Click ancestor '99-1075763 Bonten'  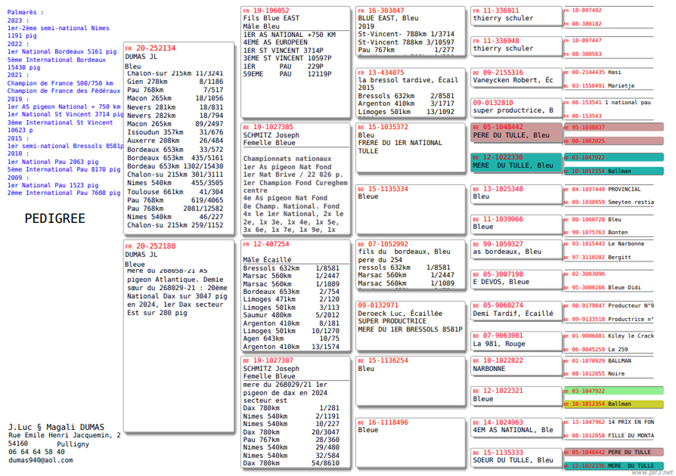pos(596,232)
